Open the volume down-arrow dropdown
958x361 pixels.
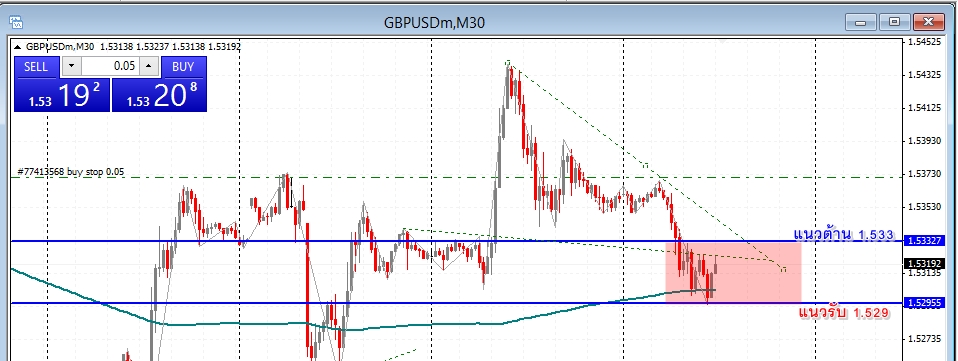coord(71,66)
